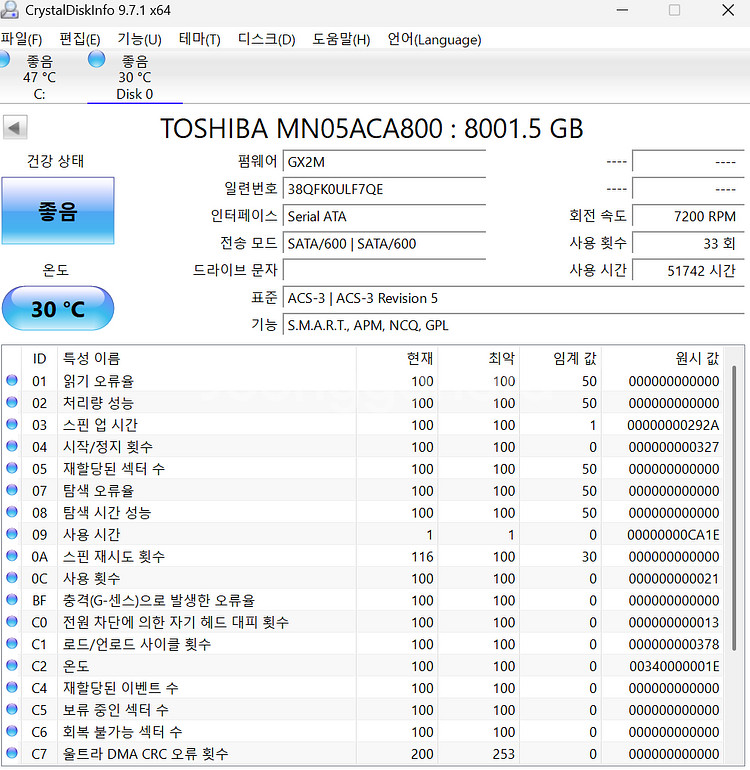This screenshot has height=770, width=750.
Task: Select the 스핀 업 시간 attribute name
Action: pyautogui.click(x=100, y=425)
